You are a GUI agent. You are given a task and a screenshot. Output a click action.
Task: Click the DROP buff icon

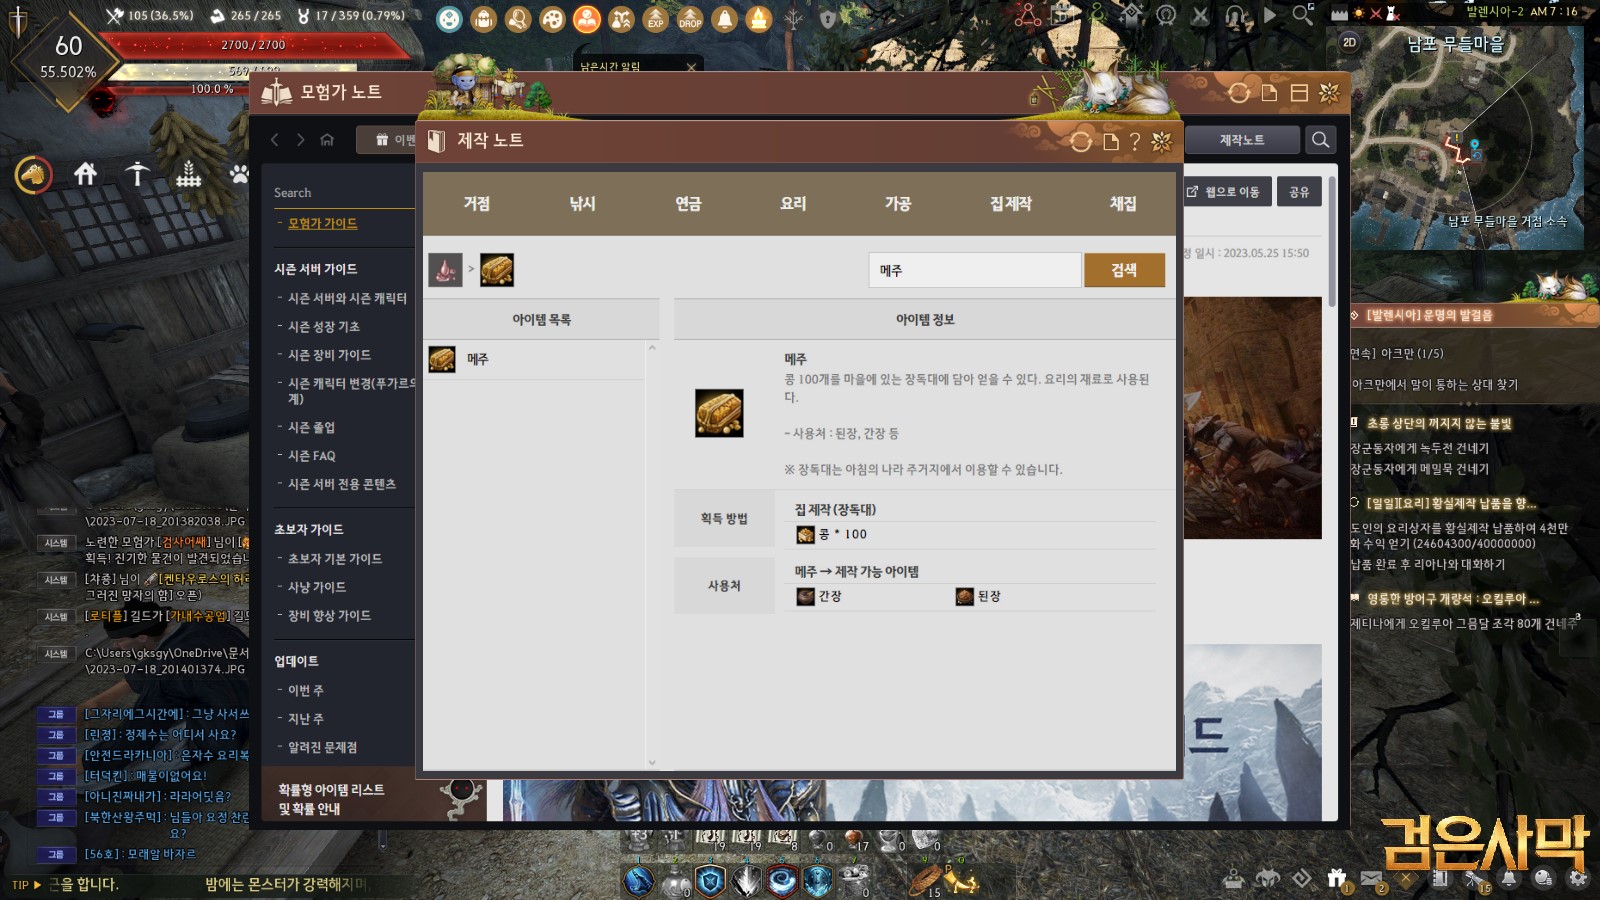pyautogui.click(x=690, y=18)
